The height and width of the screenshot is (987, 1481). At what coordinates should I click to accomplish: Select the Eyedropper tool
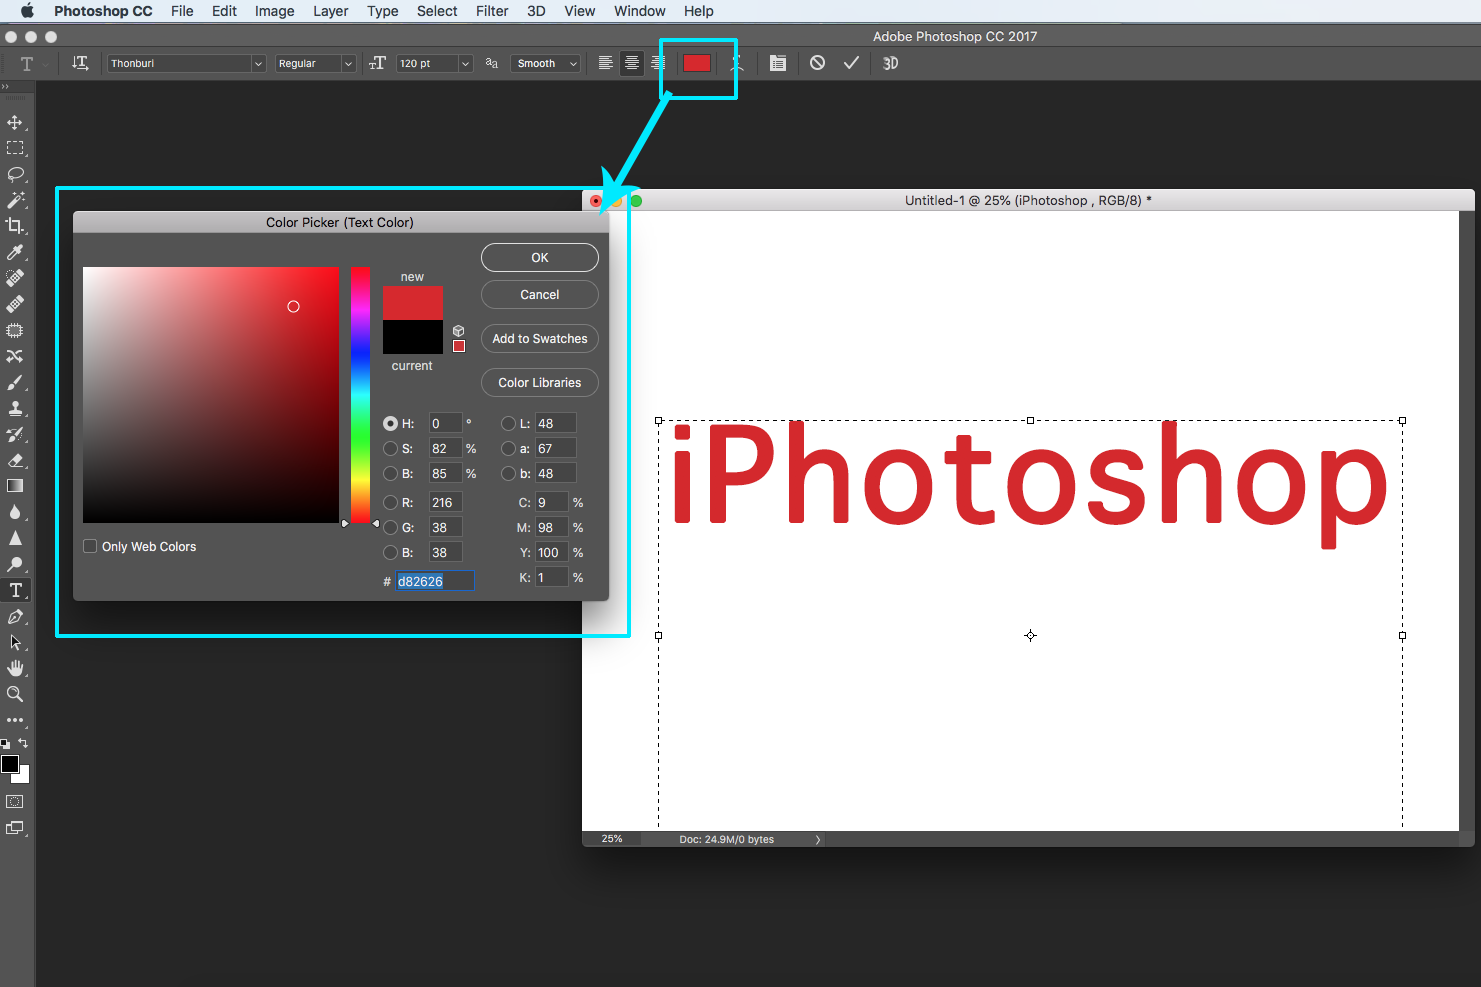(x=15, y=252)
